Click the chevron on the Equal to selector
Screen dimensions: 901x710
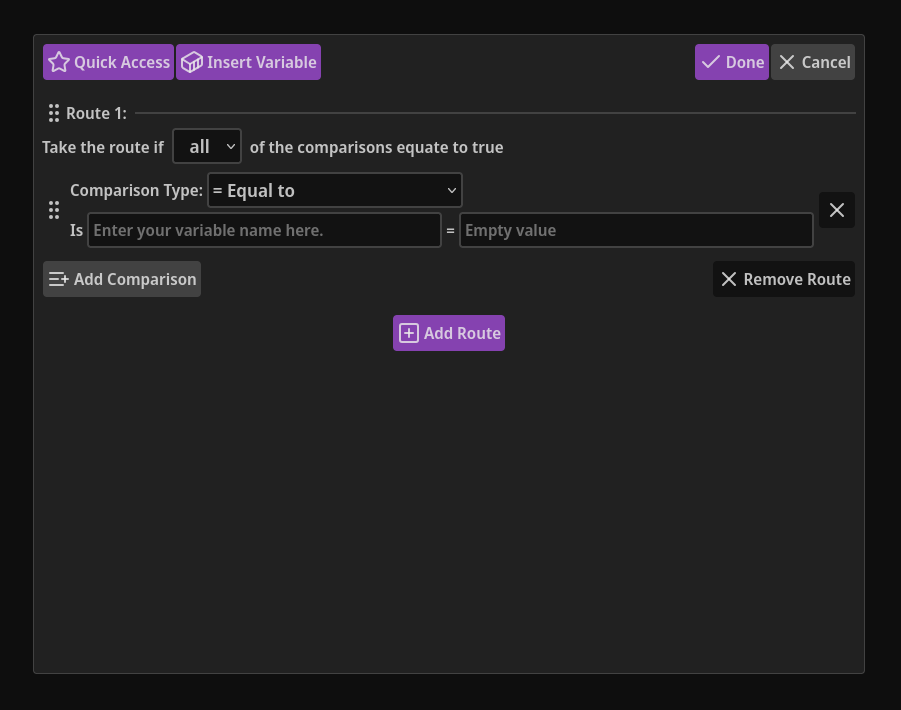(x=451, y=190)
